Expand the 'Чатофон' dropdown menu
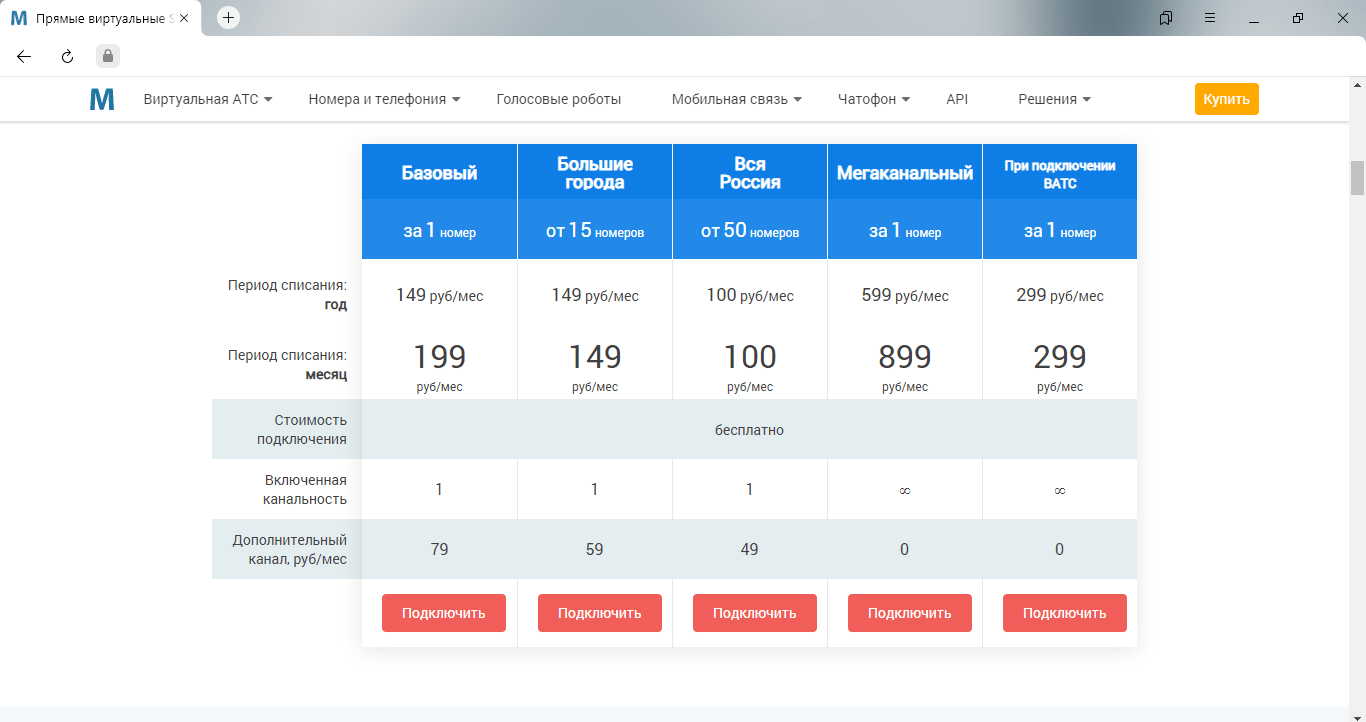 874,99
